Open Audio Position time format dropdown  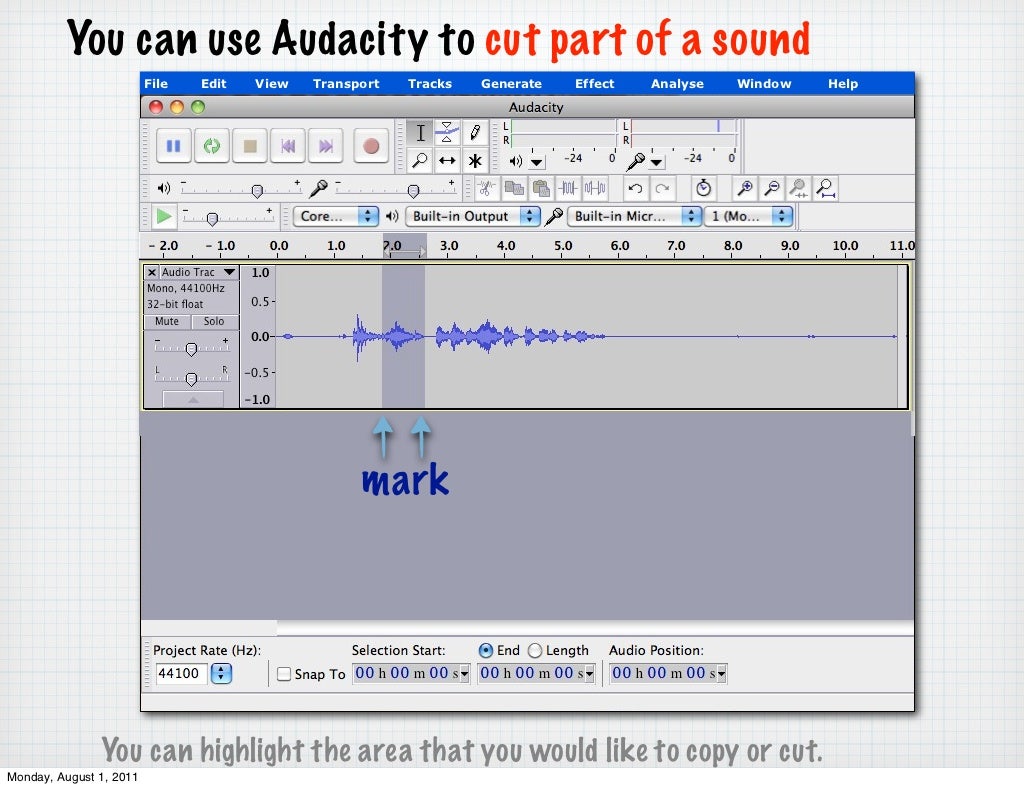point(722,674)
